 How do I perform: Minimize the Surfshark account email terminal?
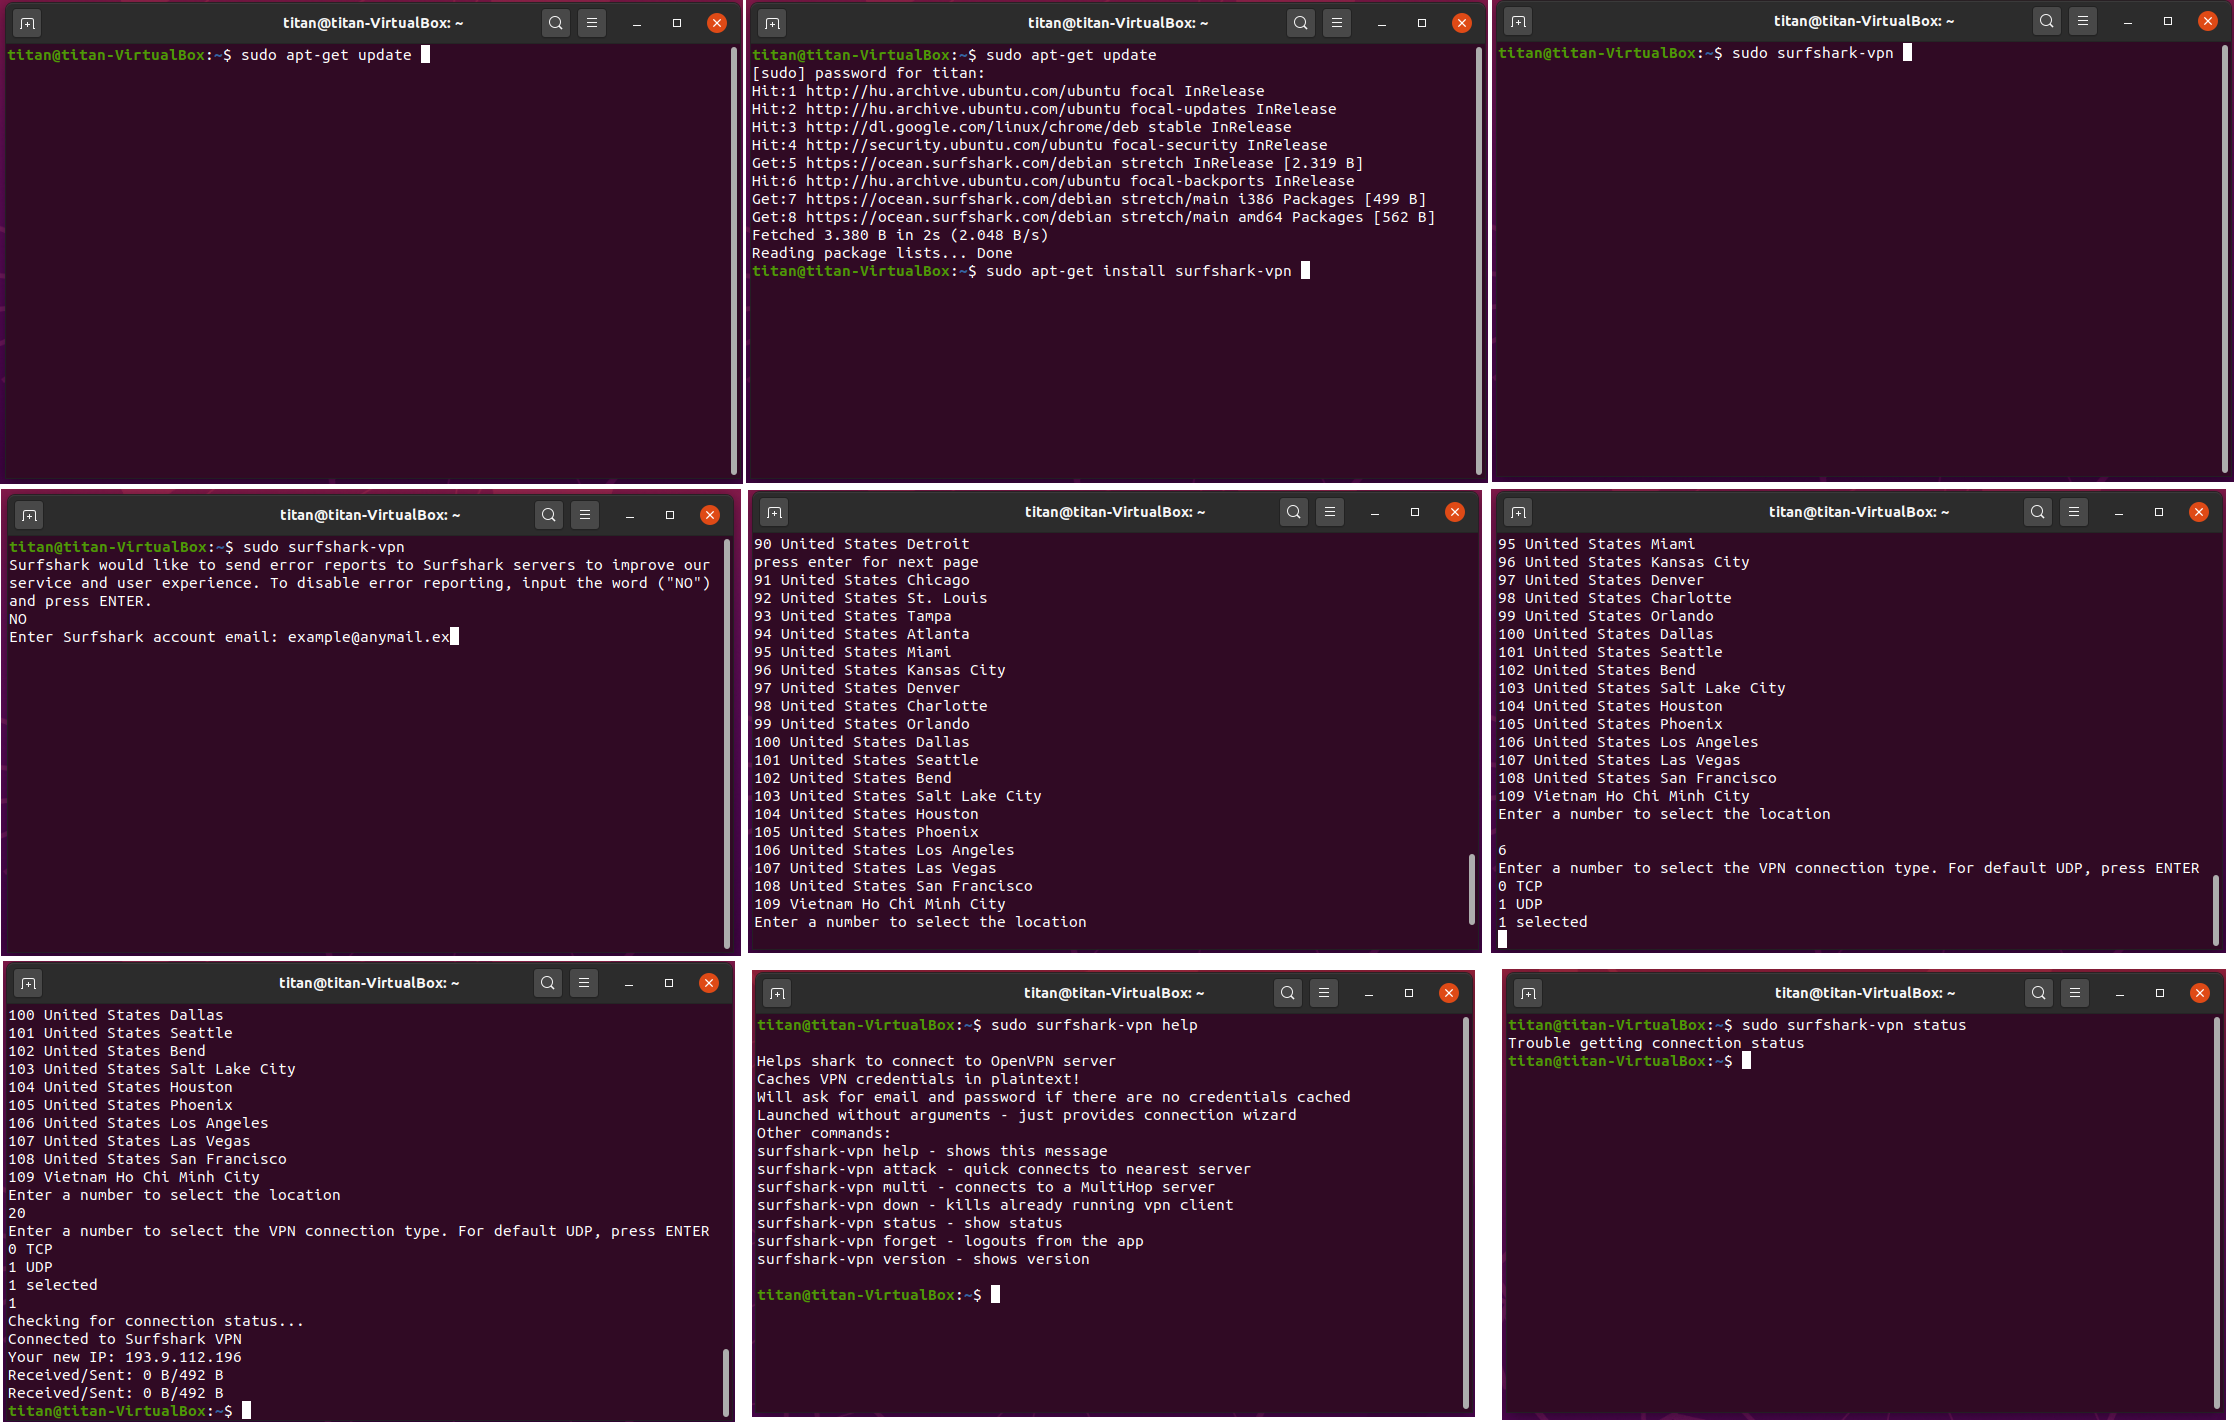630,515
